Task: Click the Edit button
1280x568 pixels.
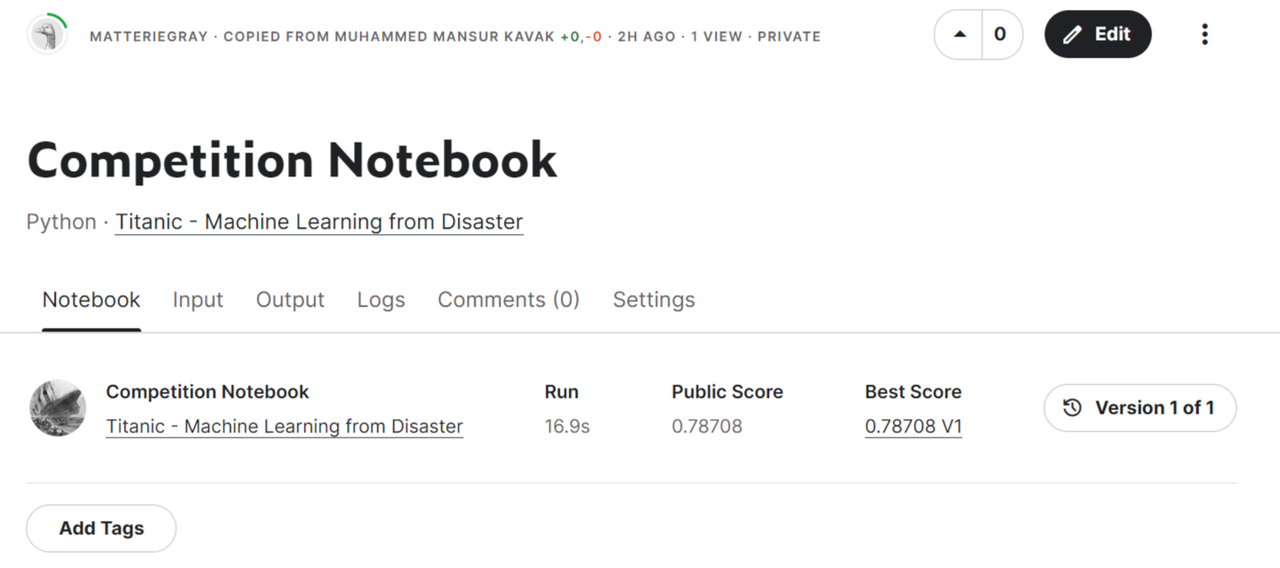Action: (1098, 35)
